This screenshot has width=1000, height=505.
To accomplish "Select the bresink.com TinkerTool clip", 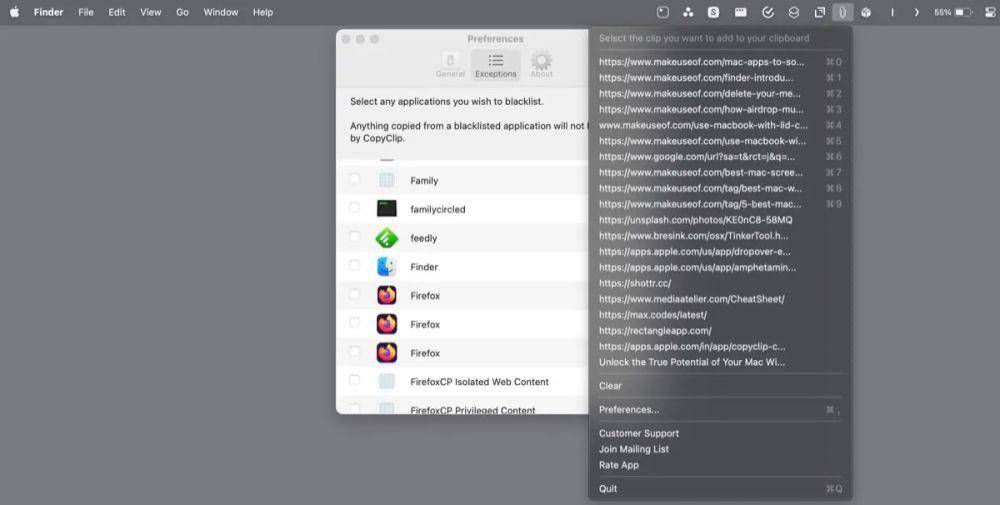I will tap(720, 235).
